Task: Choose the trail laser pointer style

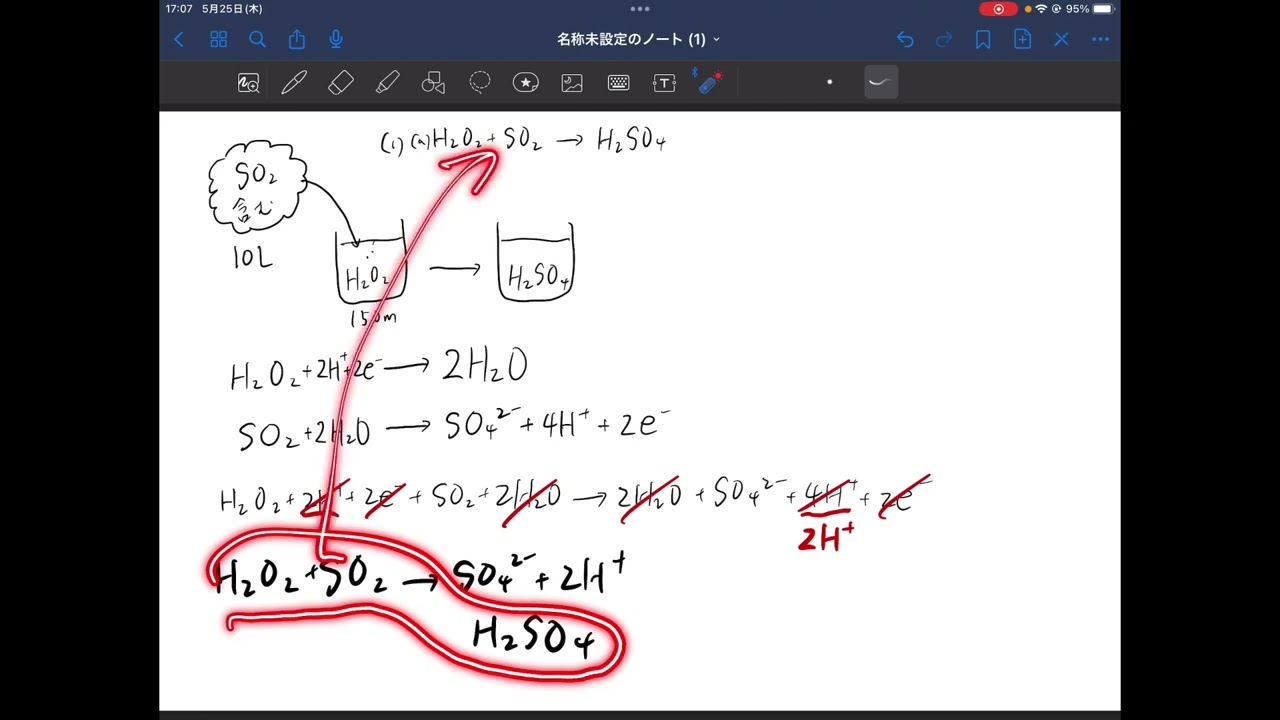Action: 880,82
